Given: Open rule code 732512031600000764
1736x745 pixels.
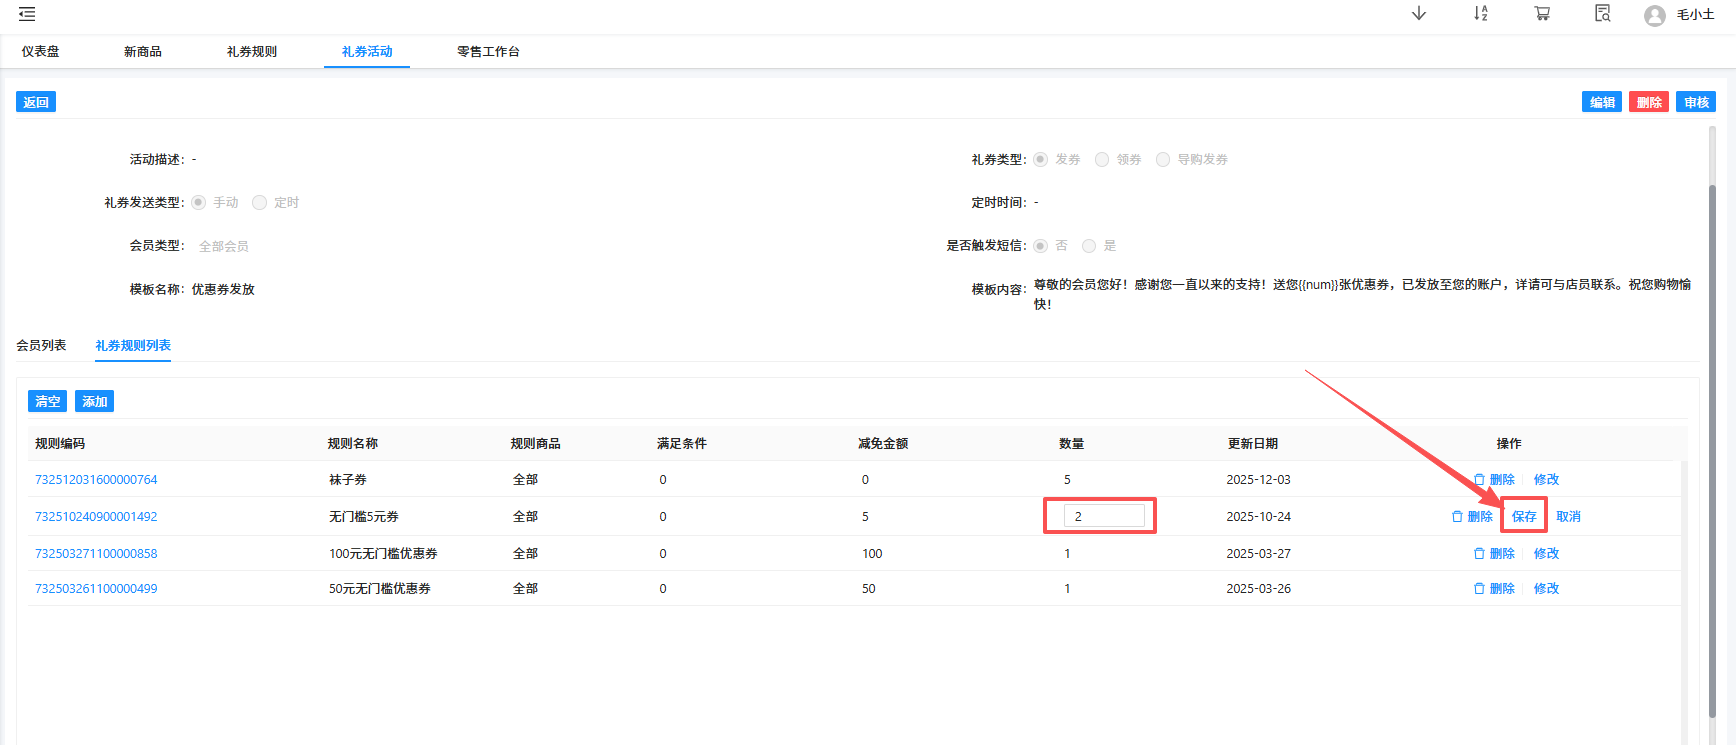Looking at the screenshot, I should (x=96, y=480).
